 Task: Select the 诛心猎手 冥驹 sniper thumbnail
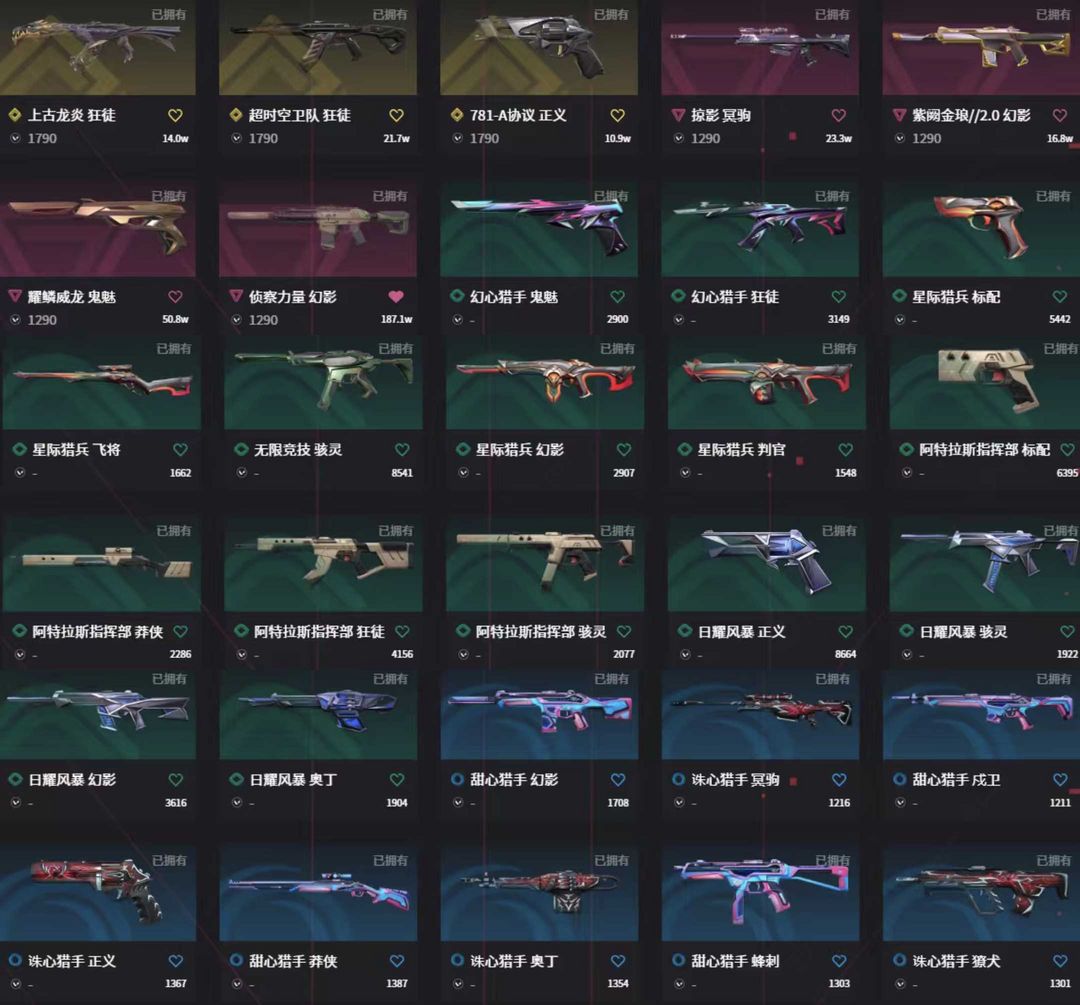760,714
